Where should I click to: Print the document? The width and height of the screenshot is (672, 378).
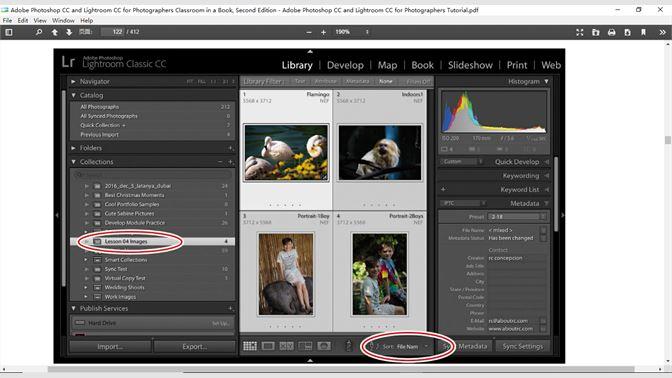(612, 32)
